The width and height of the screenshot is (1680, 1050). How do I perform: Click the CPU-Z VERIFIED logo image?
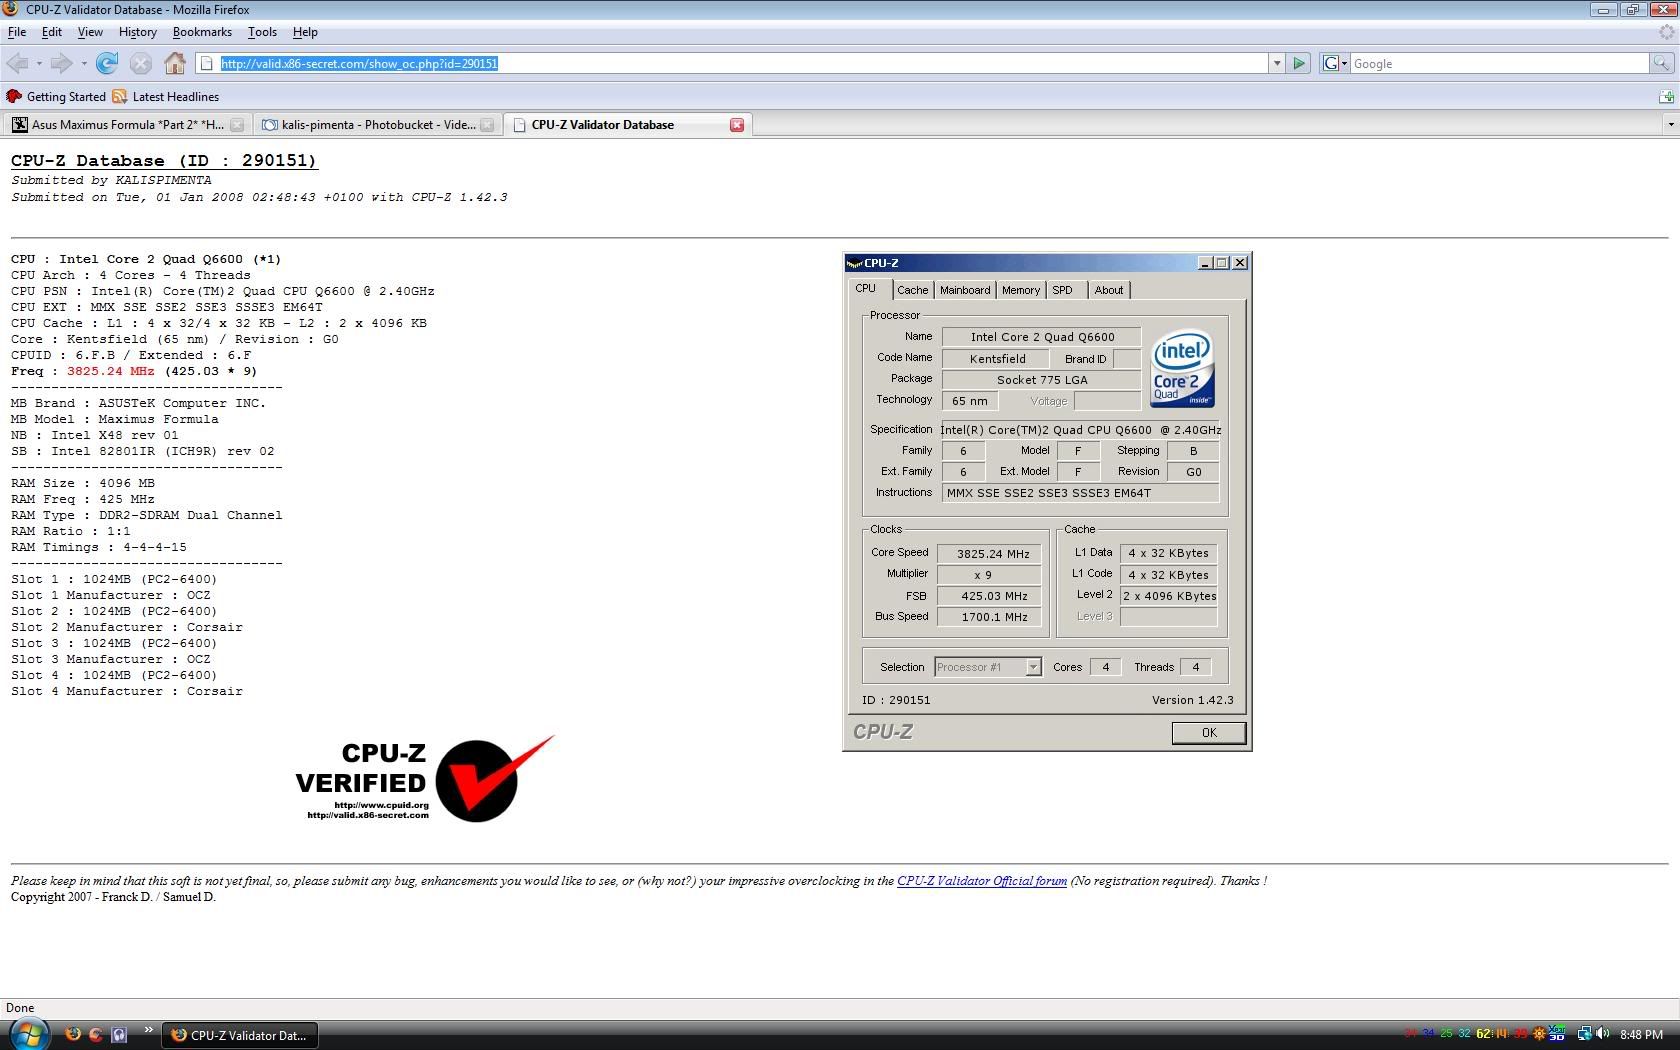click(x=425, y=781)
